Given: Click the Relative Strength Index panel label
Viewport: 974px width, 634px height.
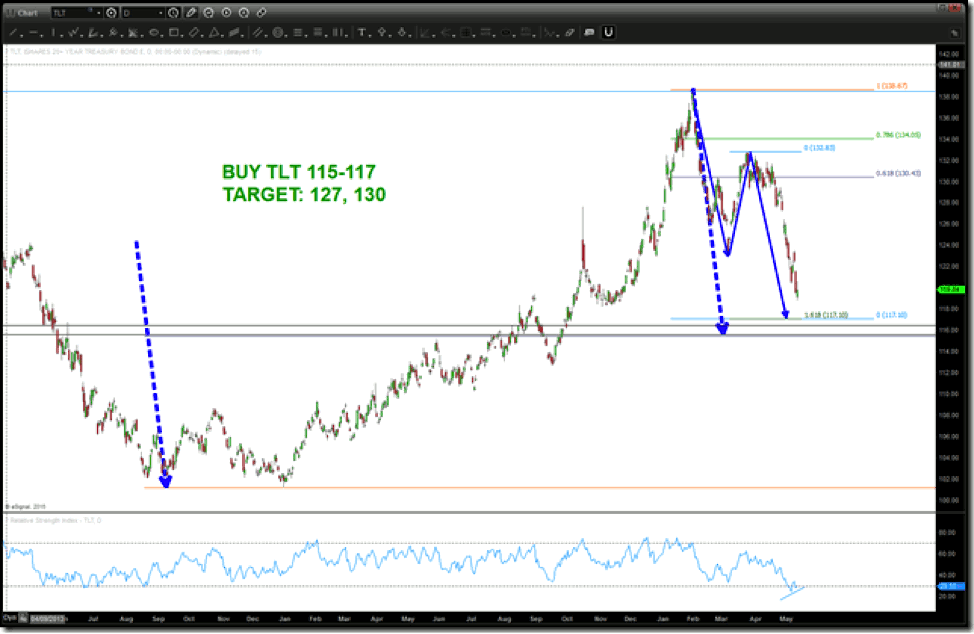Looking at the screenshot, I should (55, 520).
